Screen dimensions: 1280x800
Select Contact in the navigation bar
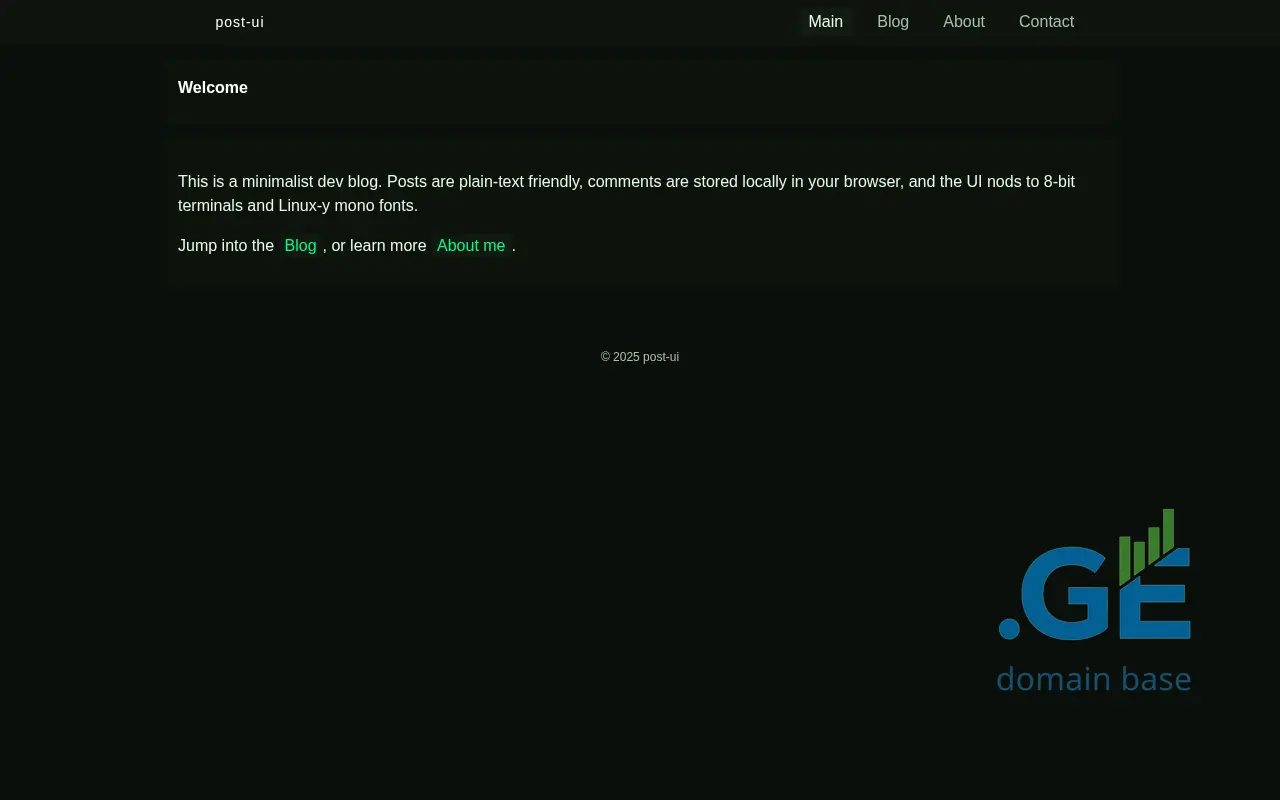[x=1046, y=22]
